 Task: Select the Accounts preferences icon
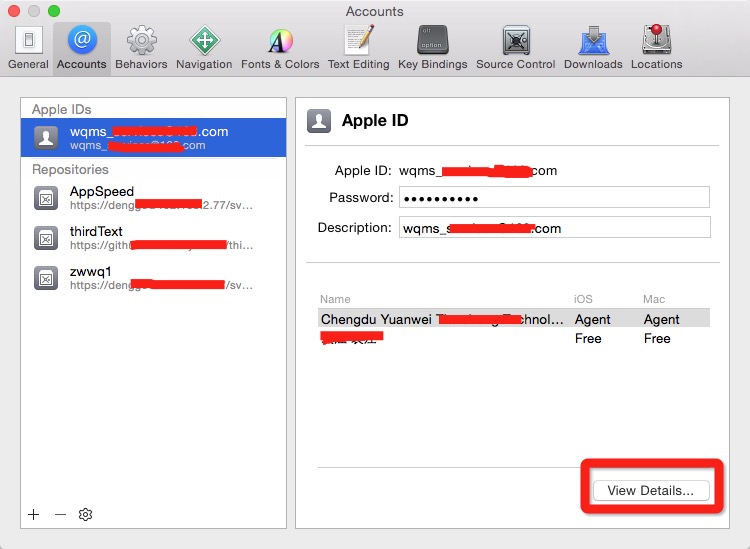82,48
